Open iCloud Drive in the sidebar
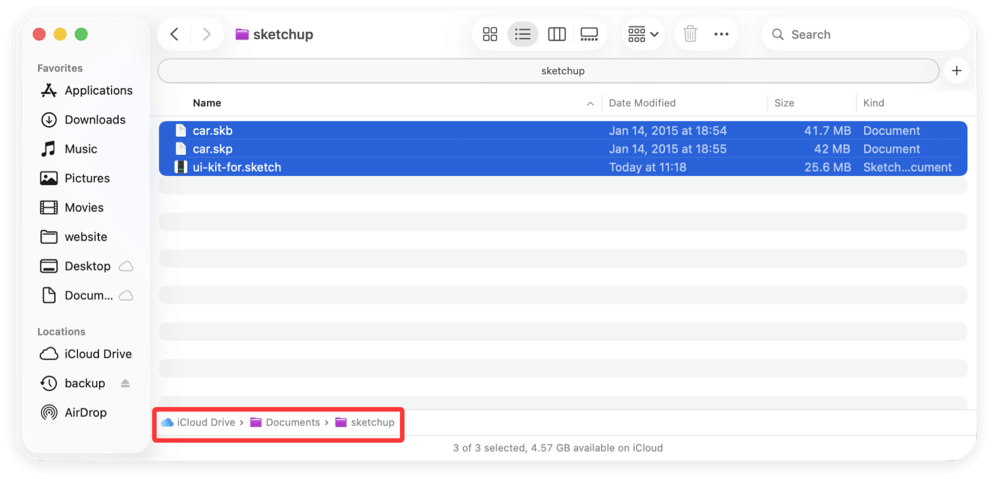 pyautogui.click(x=86, y=354)
